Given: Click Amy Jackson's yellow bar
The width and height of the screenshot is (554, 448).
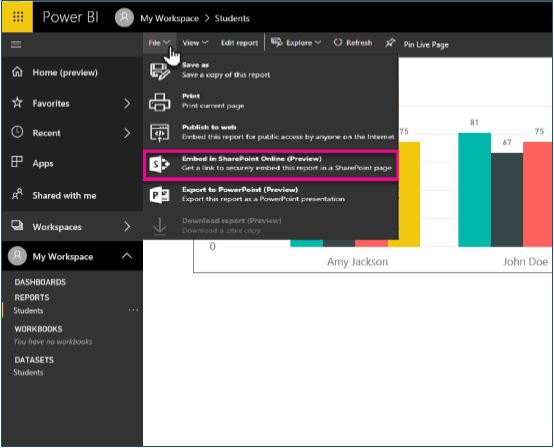Looking at the screenshot, I should pos(409,194).
